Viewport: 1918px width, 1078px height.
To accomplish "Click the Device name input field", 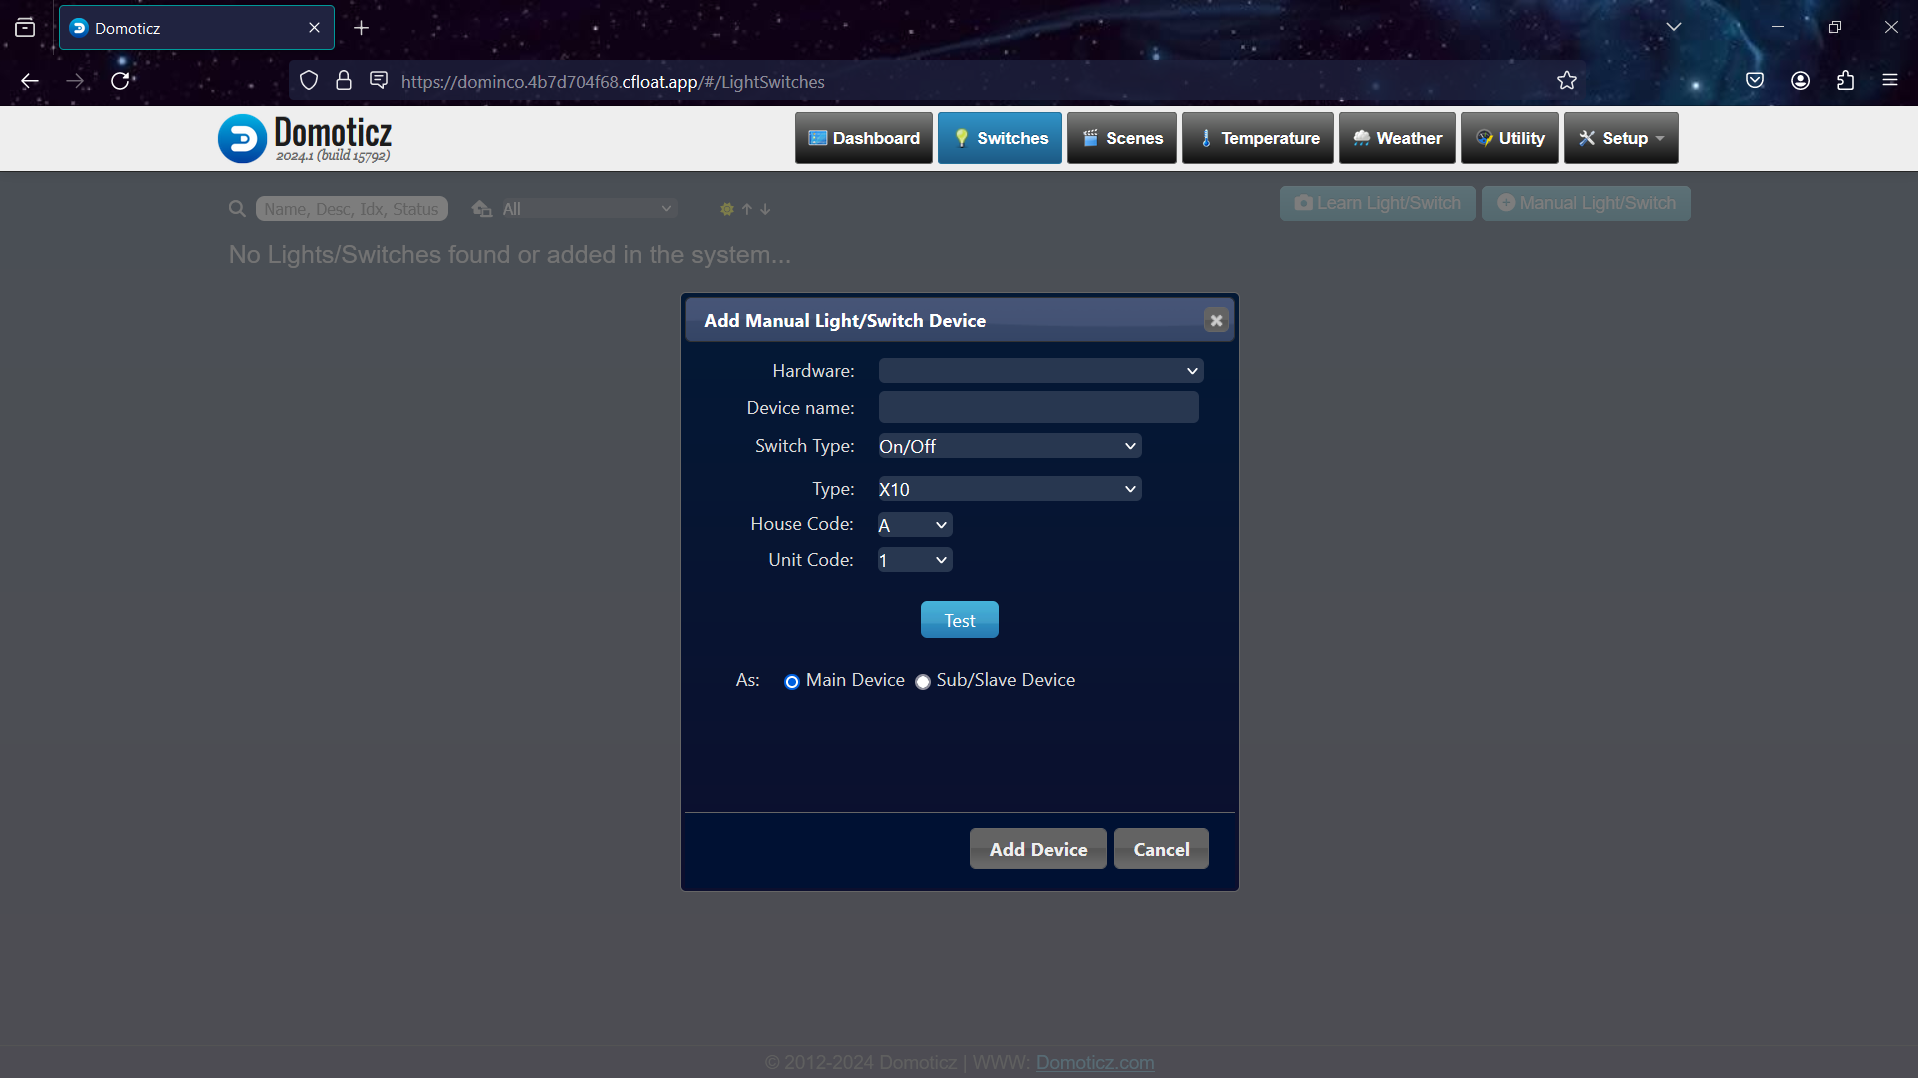I will [1039, 407].
